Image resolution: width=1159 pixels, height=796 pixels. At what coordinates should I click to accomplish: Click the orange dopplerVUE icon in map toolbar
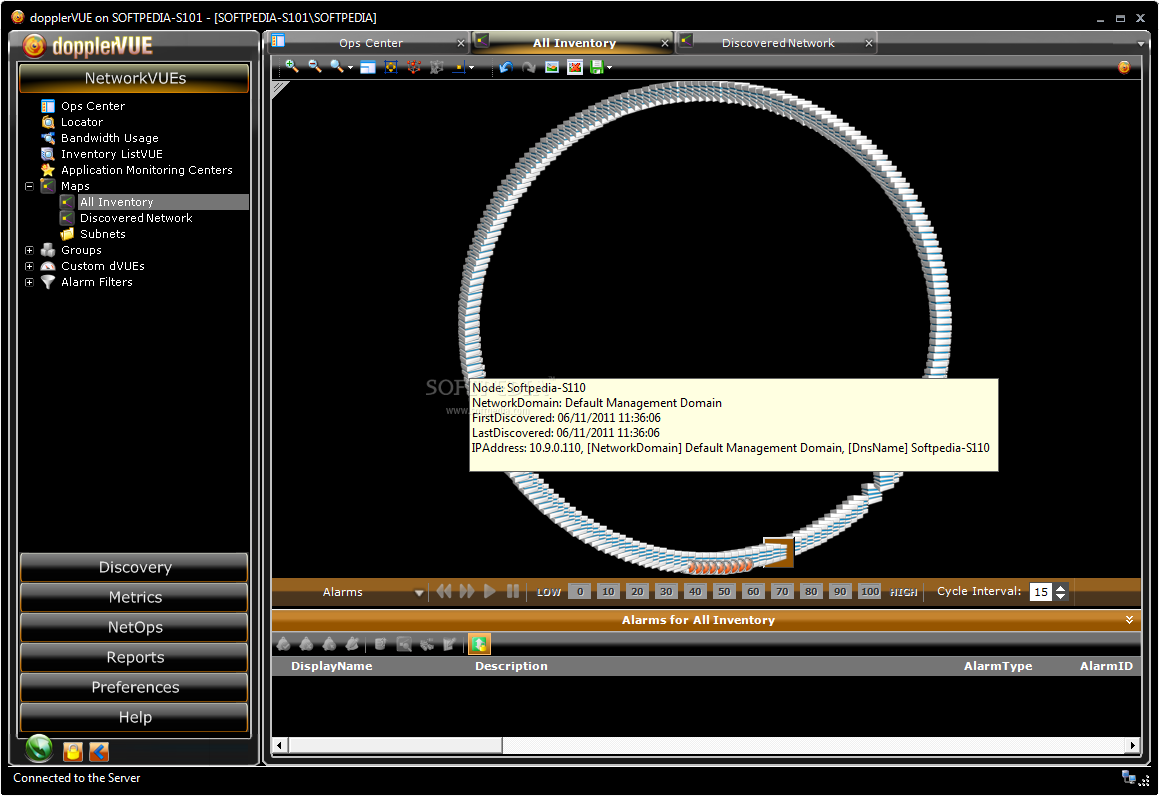pyautogui.click(x=1124, y=67)
